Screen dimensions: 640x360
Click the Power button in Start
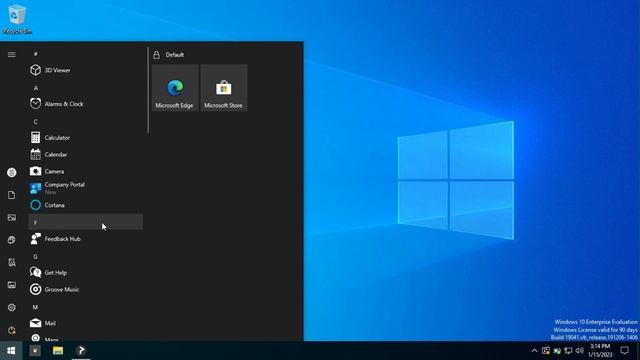click(x=11, y=330)
